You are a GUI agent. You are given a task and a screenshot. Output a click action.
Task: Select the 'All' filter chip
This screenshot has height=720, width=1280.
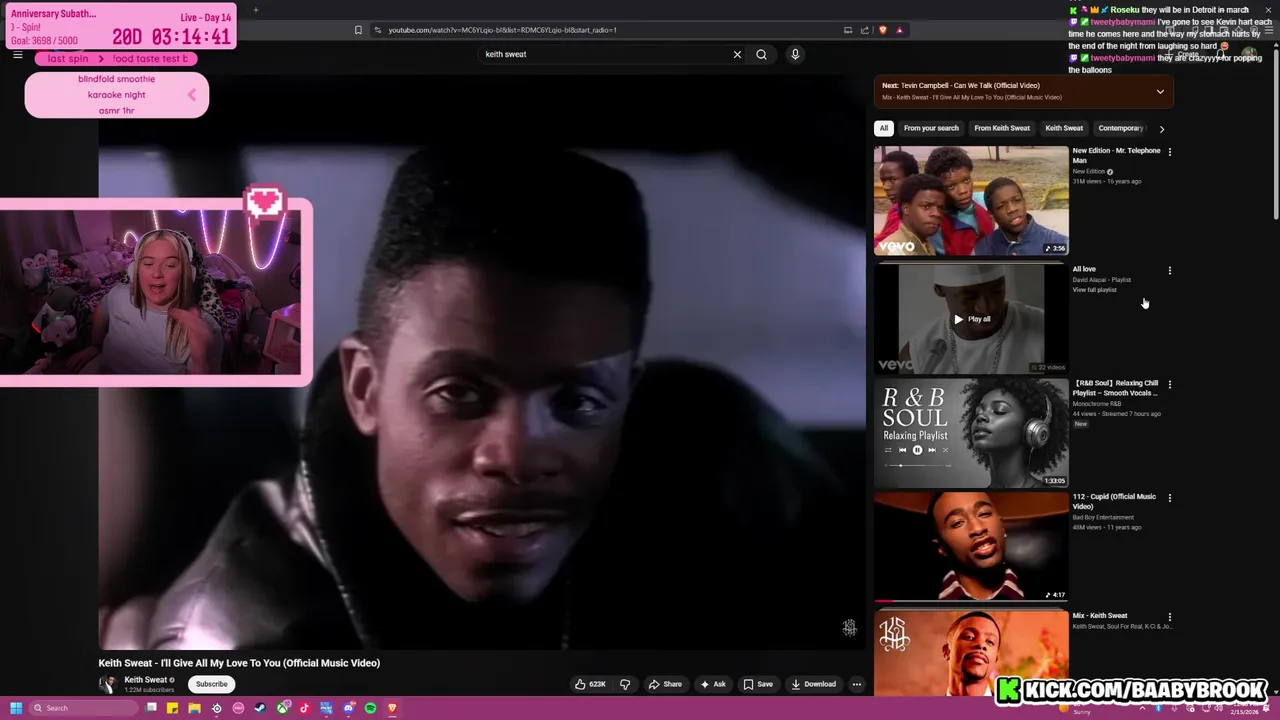click(883, 128)
